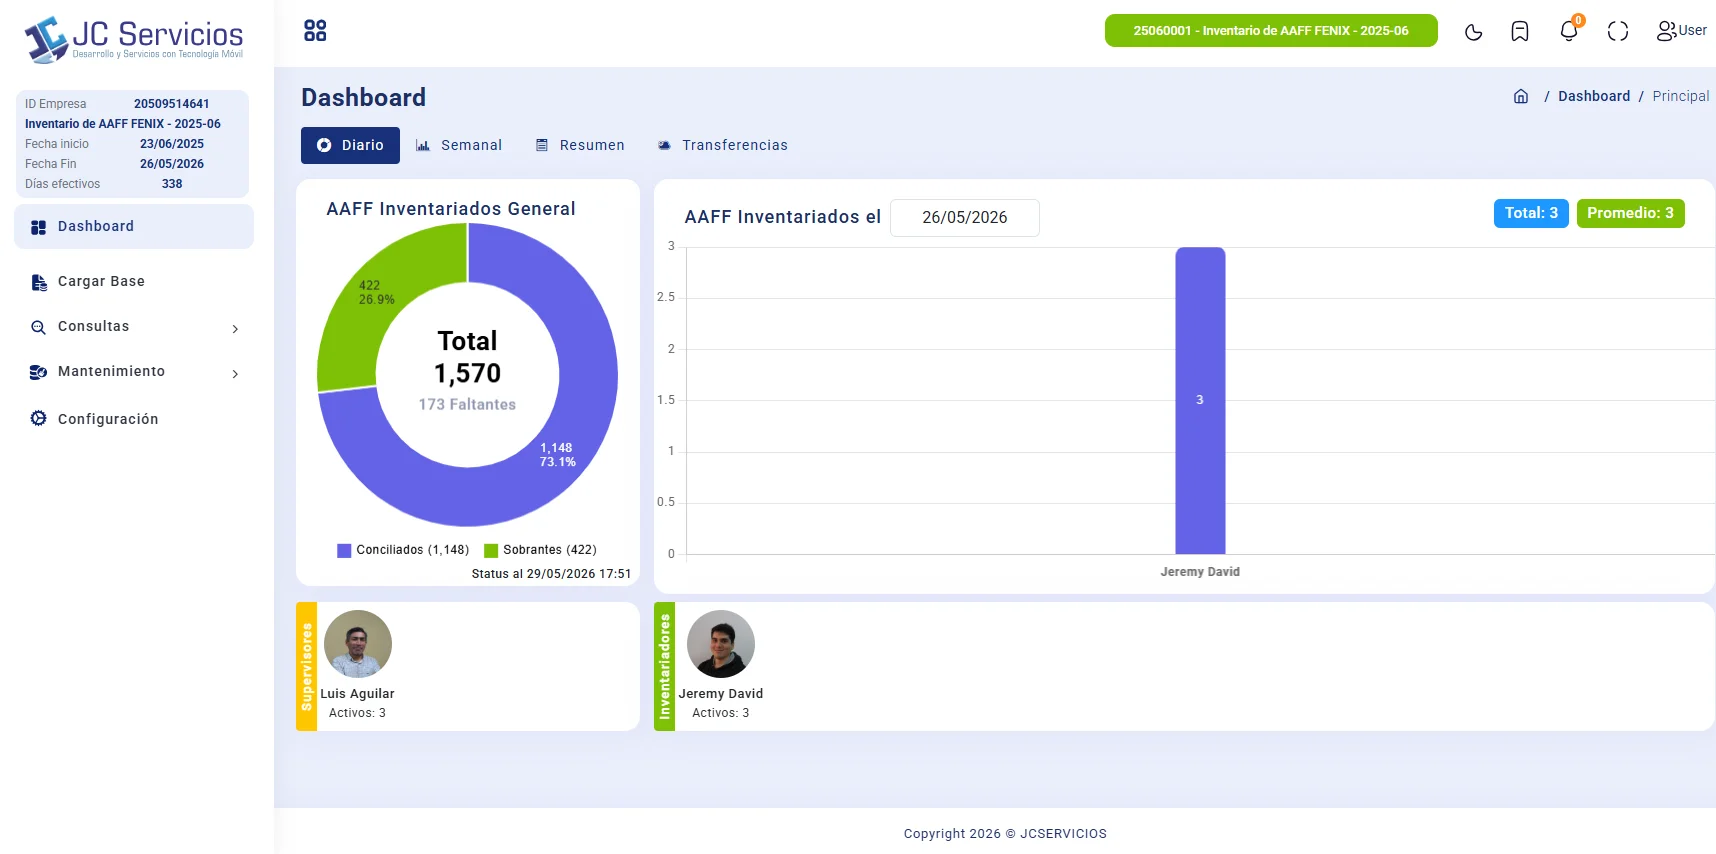Click the Total: 3 badge
The width and height of the screenshot is (1716, 854).
1531,213
